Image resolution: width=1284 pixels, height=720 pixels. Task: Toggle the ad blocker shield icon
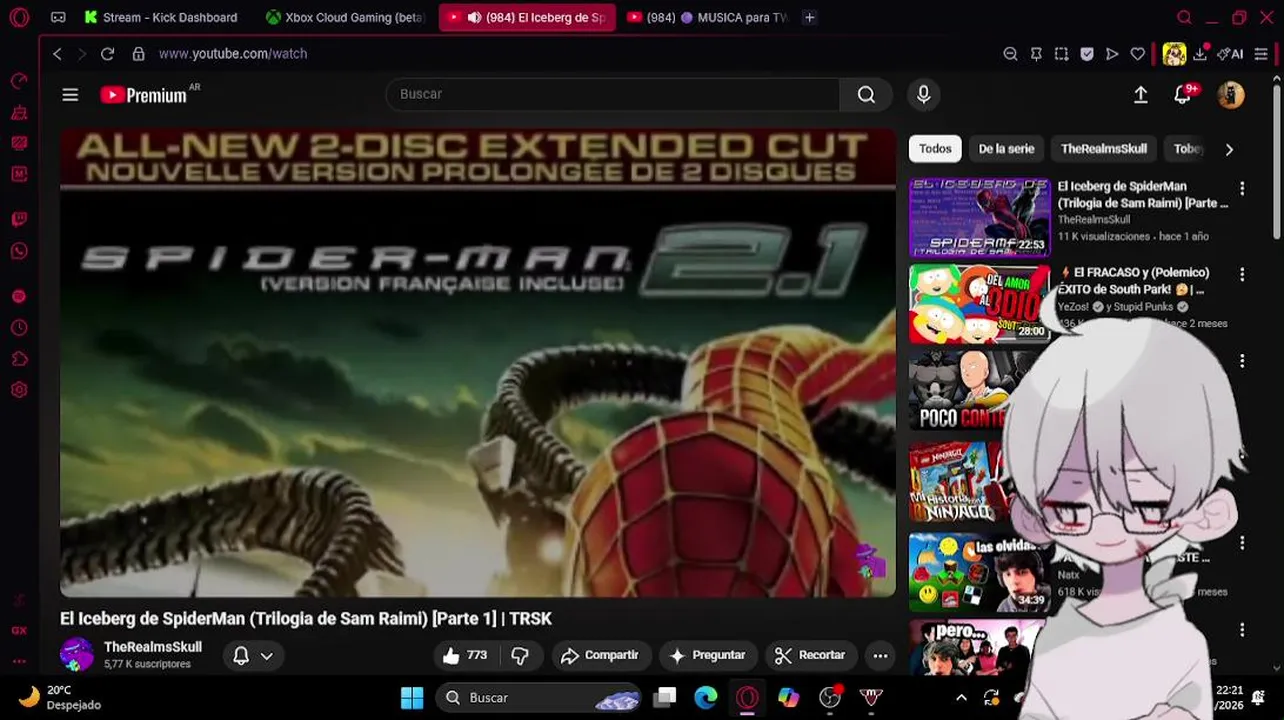click(1087, 54)
